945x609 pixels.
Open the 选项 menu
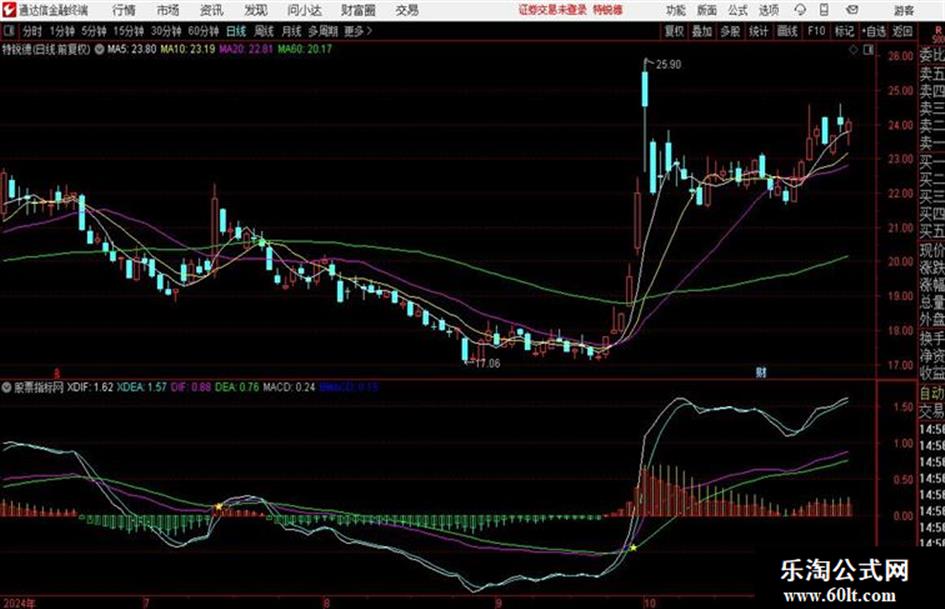tap(769, 10)
